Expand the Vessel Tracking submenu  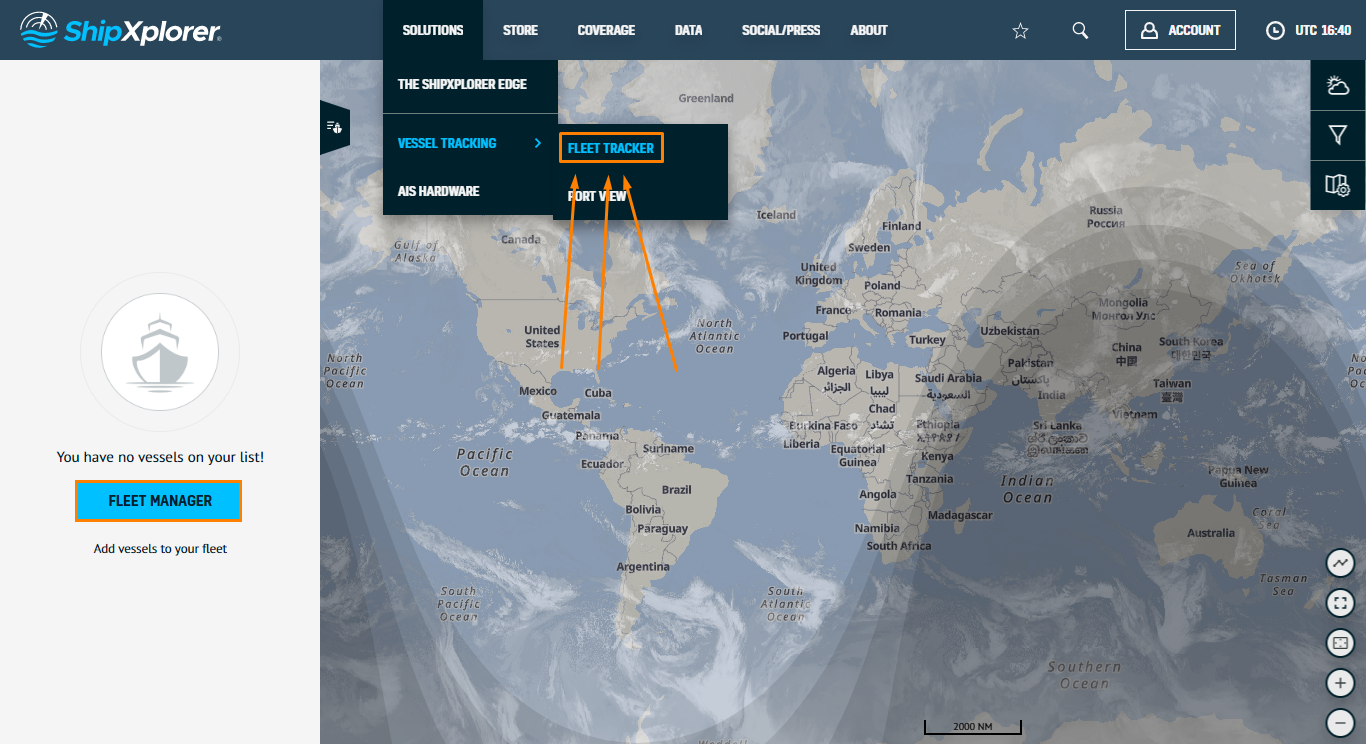click(470, 143)
